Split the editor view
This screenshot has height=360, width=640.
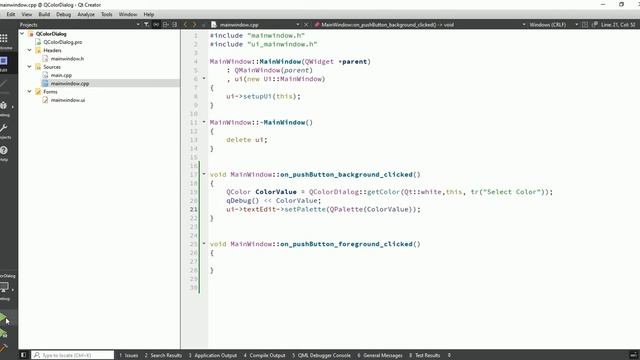click(x=585, y=24)
